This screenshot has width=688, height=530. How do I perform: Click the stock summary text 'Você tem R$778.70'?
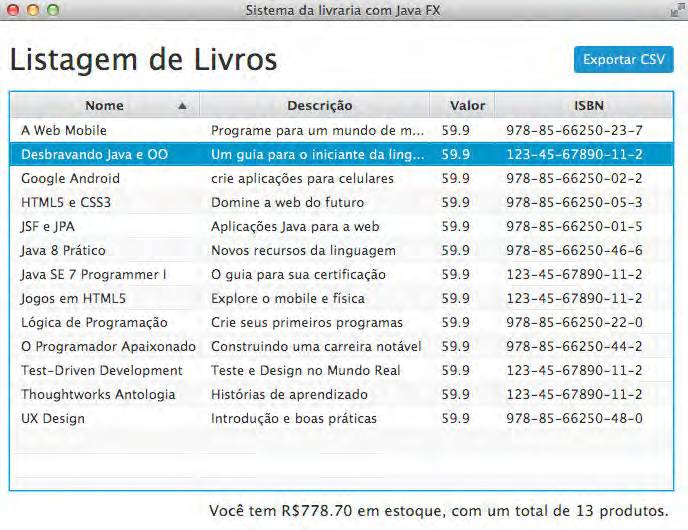point(280,511)
